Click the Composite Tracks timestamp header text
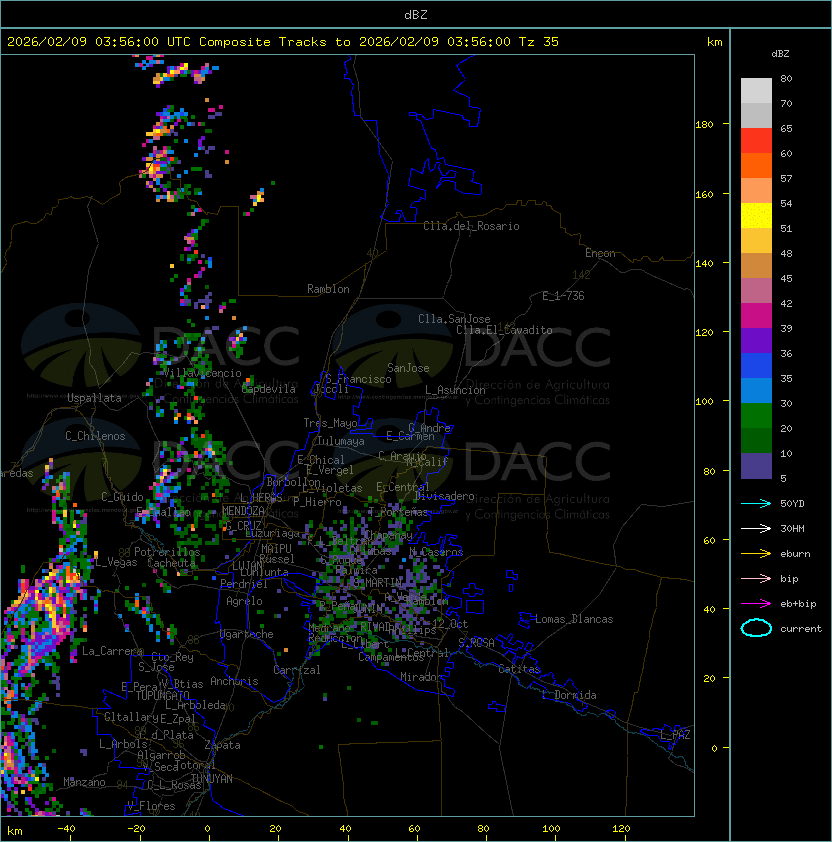 [283, 42]
